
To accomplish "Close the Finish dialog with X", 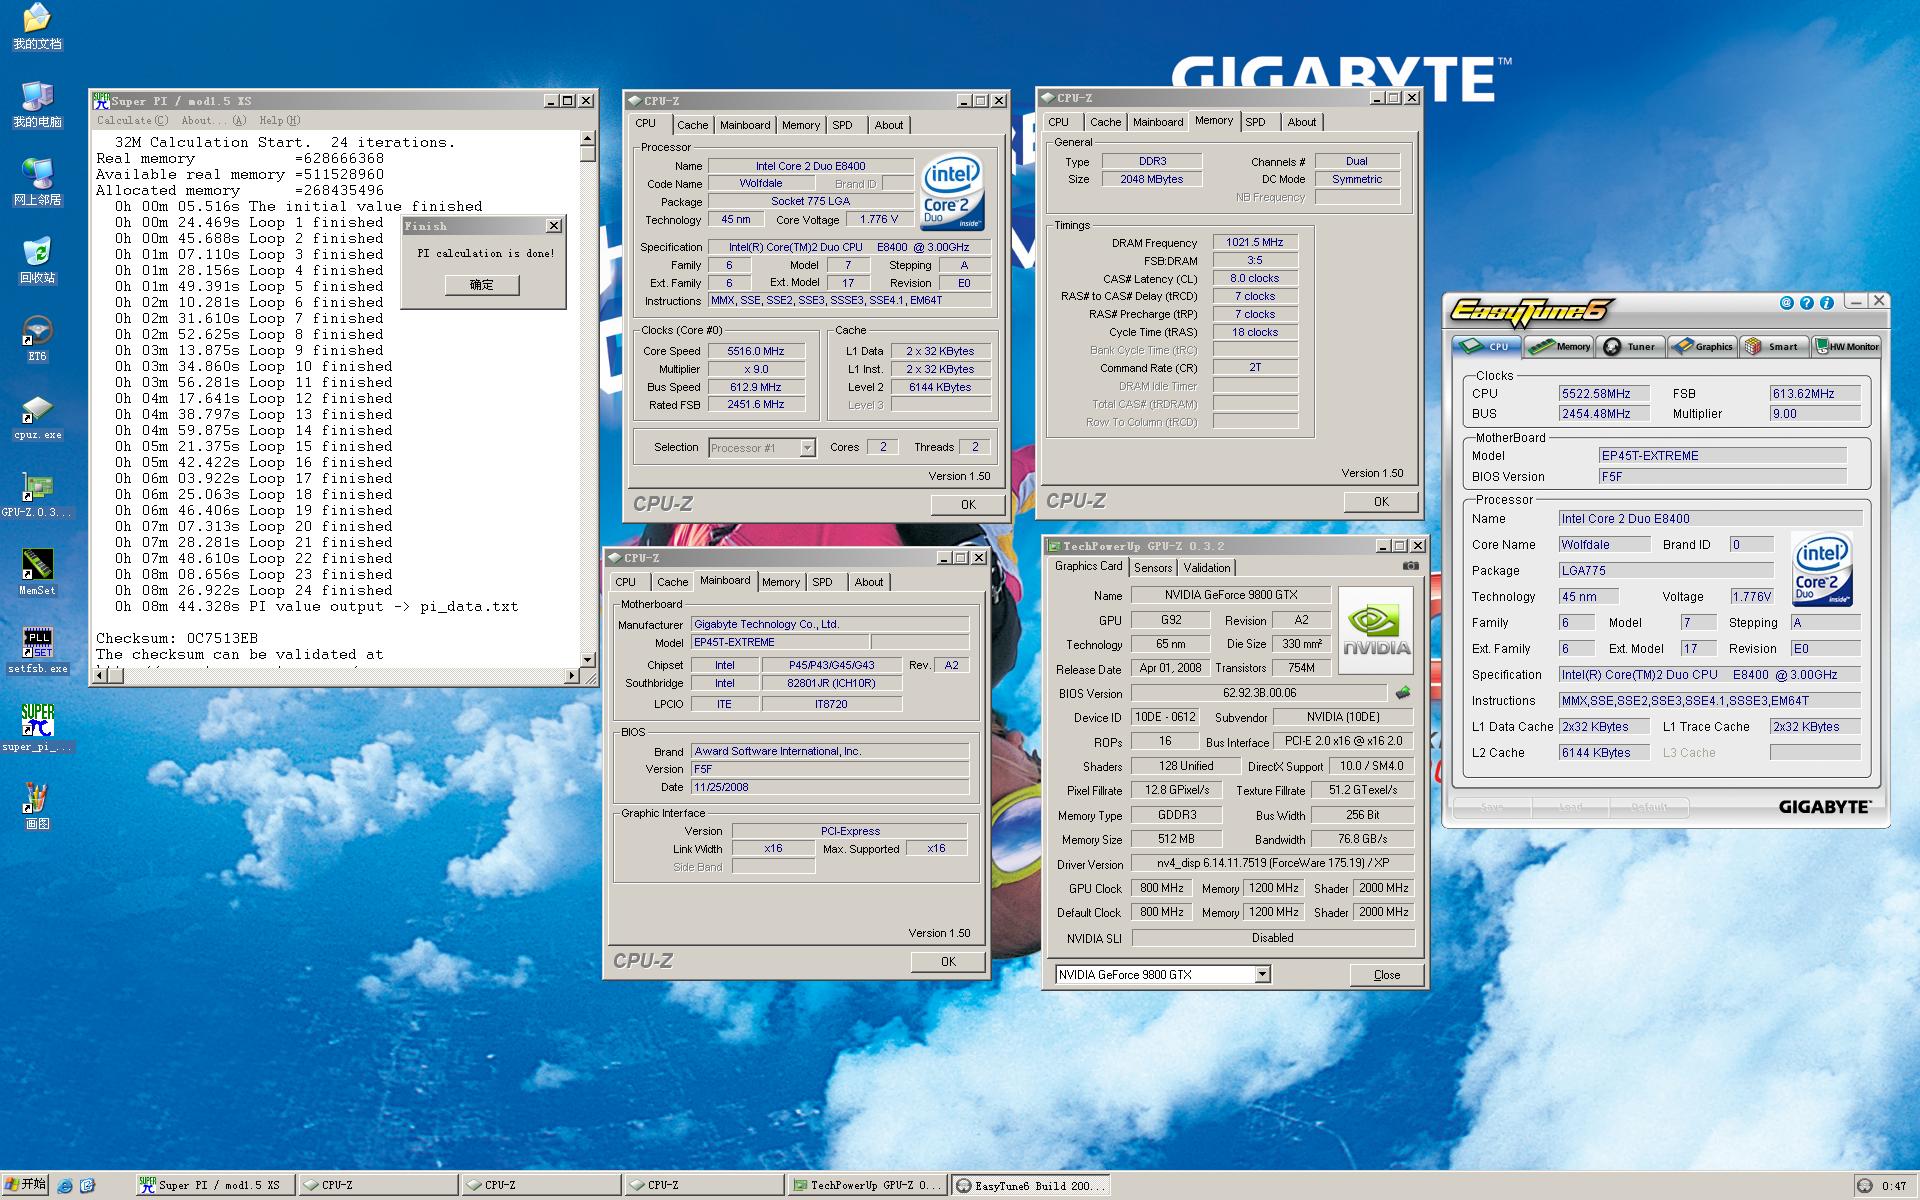I will pos(553,226).
